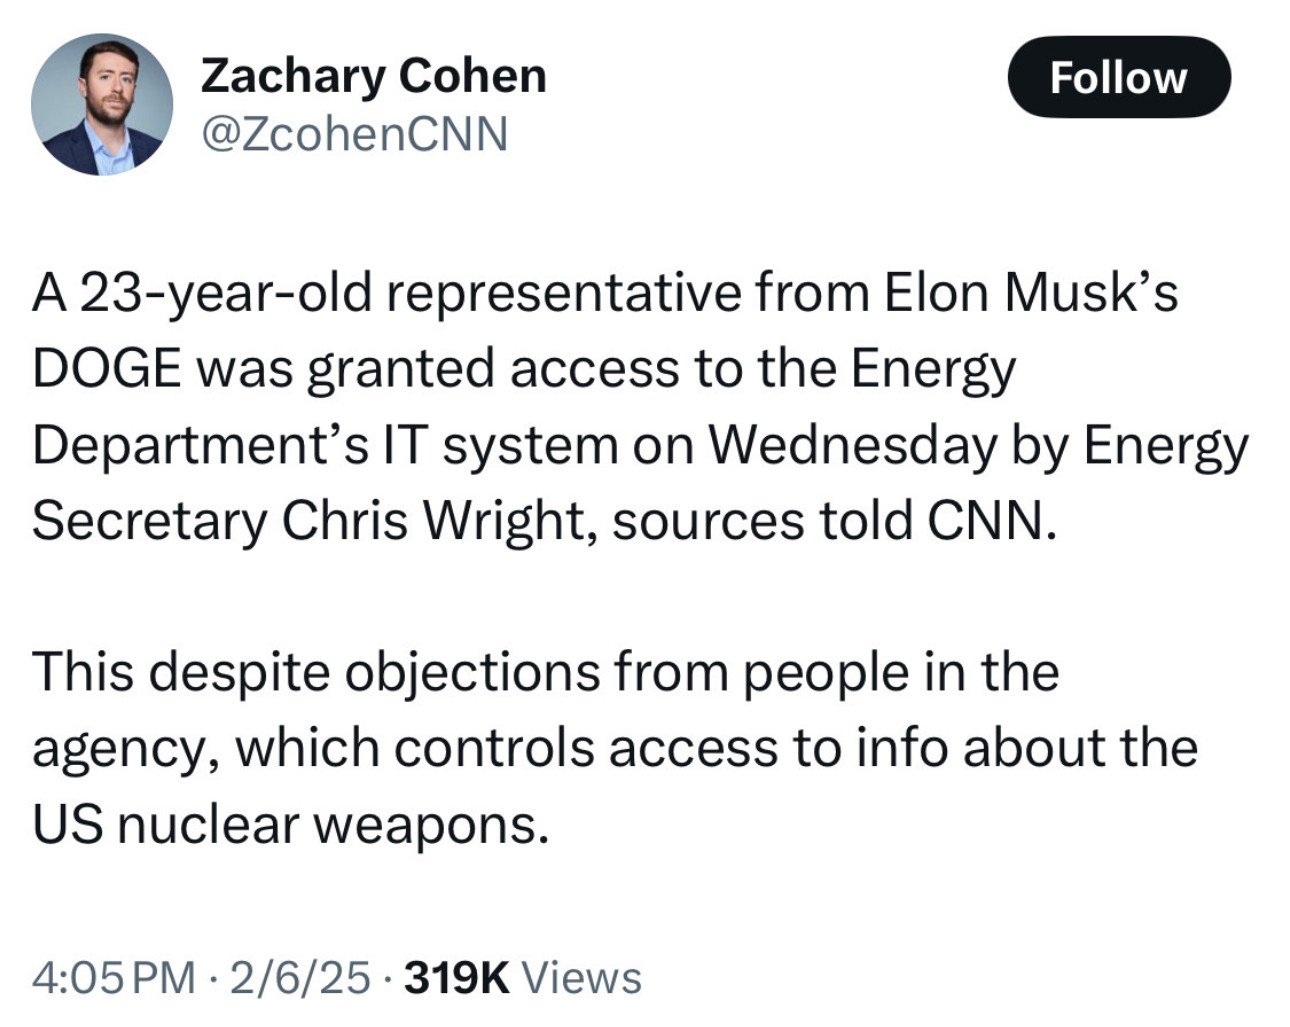Click the Follow button
The image size is (1290, 1027).
click(x=1118, y=77)
